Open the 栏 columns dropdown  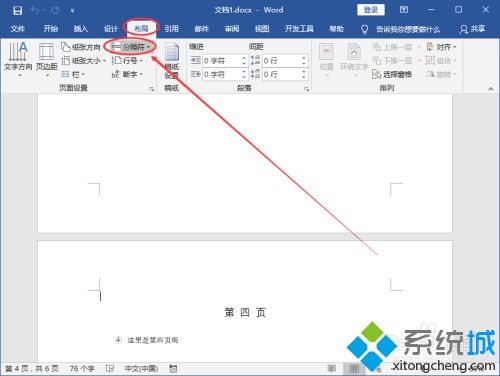coord(73,74)
